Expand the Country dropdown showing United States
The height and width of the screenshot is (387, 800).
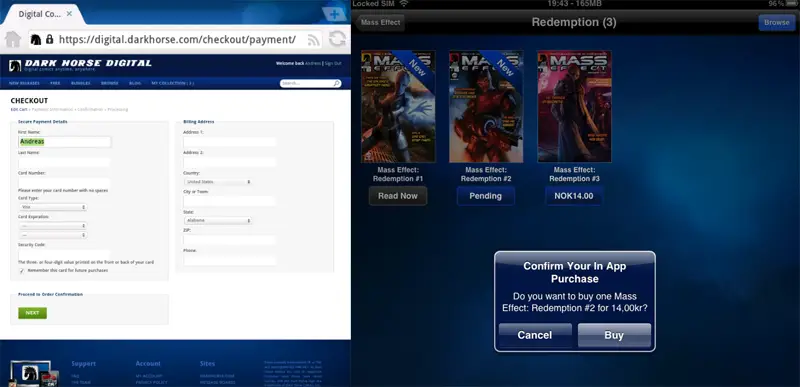(217, 182)
